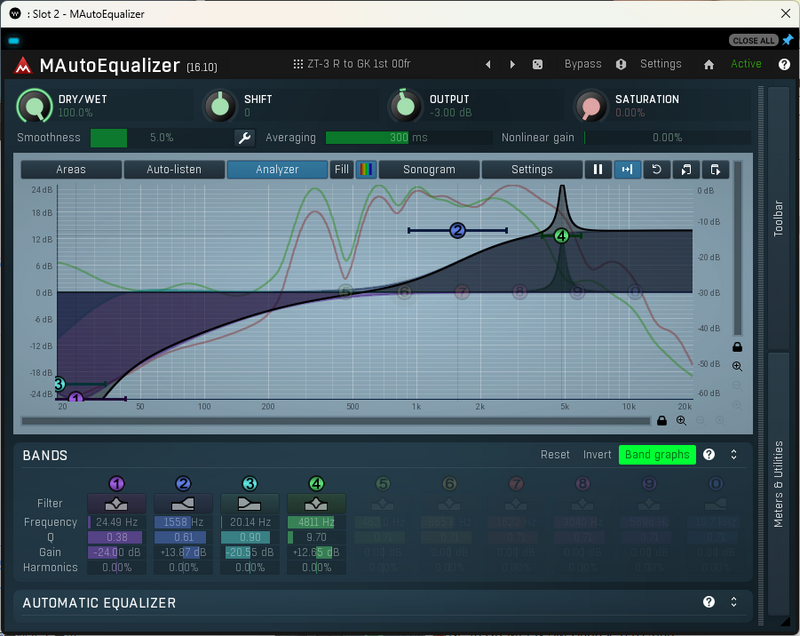The height and width of the screenshot is (636, 800).
Task: Select band 4 node on graph
Action: (x=561, y=236)
